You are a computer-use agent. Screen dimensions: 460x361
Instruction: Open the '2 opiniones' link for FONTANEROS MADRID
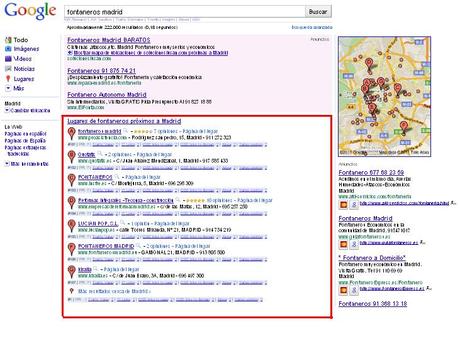click(158, 246)
